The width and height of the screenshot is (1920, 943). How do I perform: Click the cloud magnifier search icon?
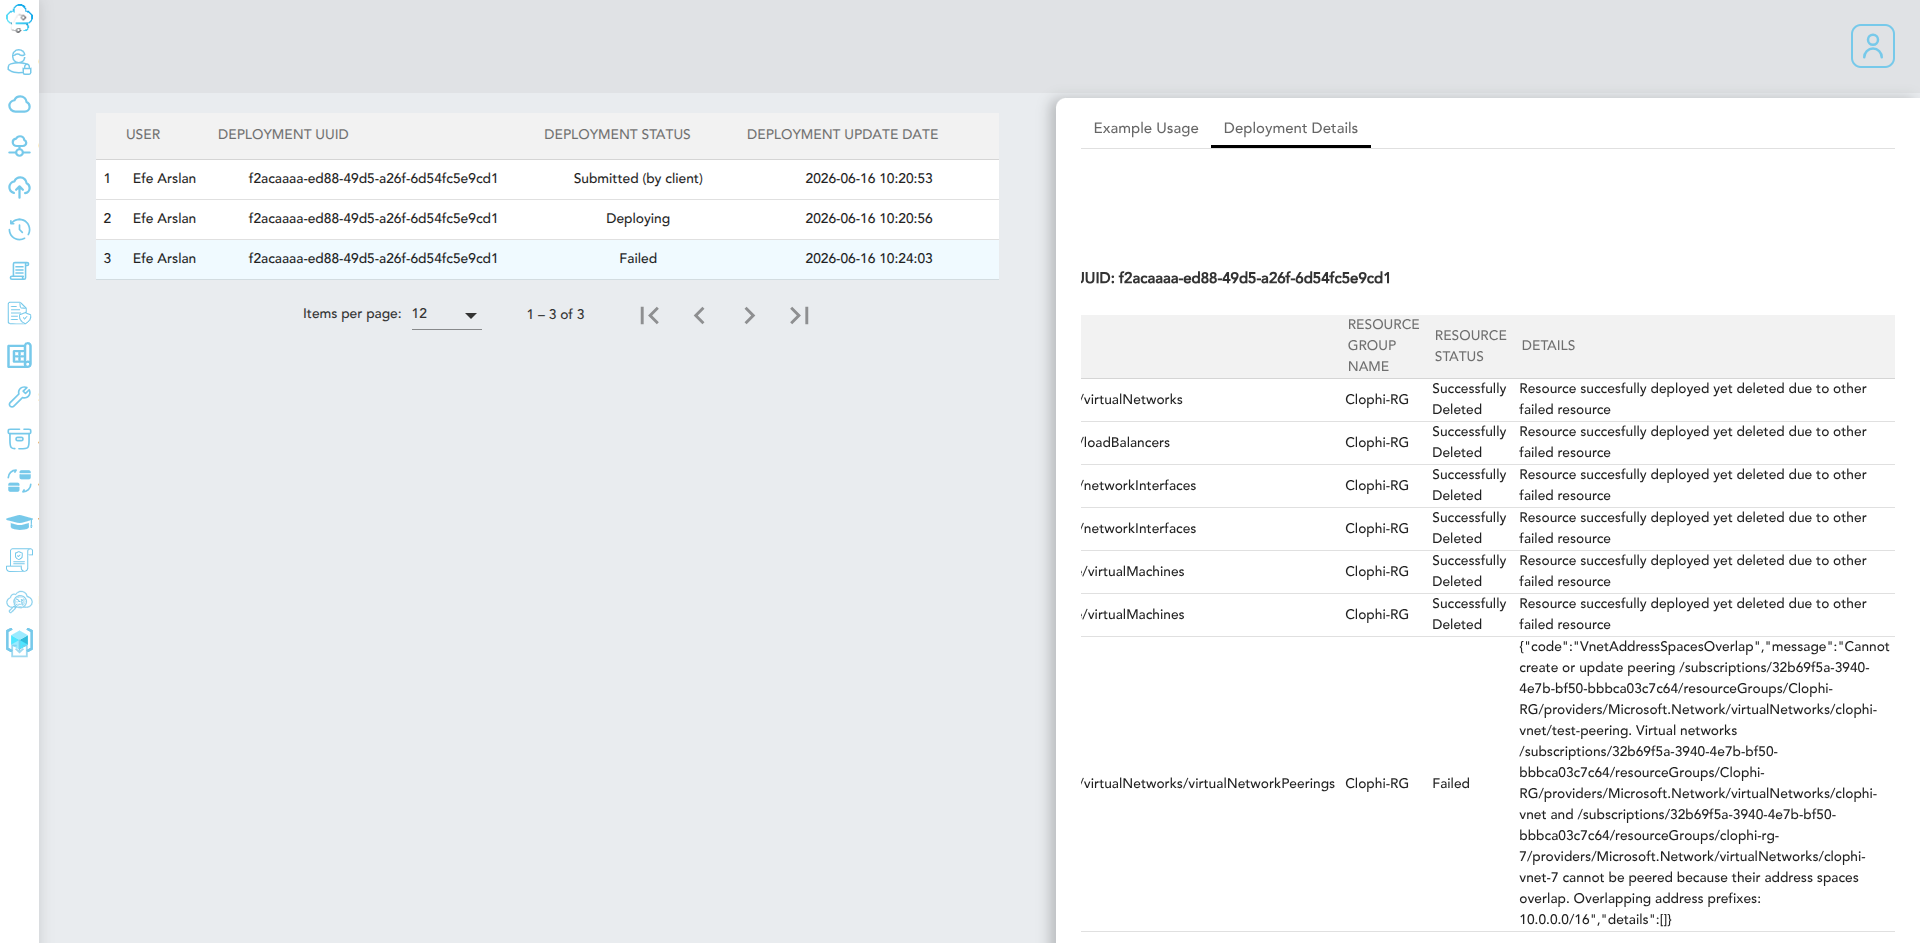tap(19, 602)
